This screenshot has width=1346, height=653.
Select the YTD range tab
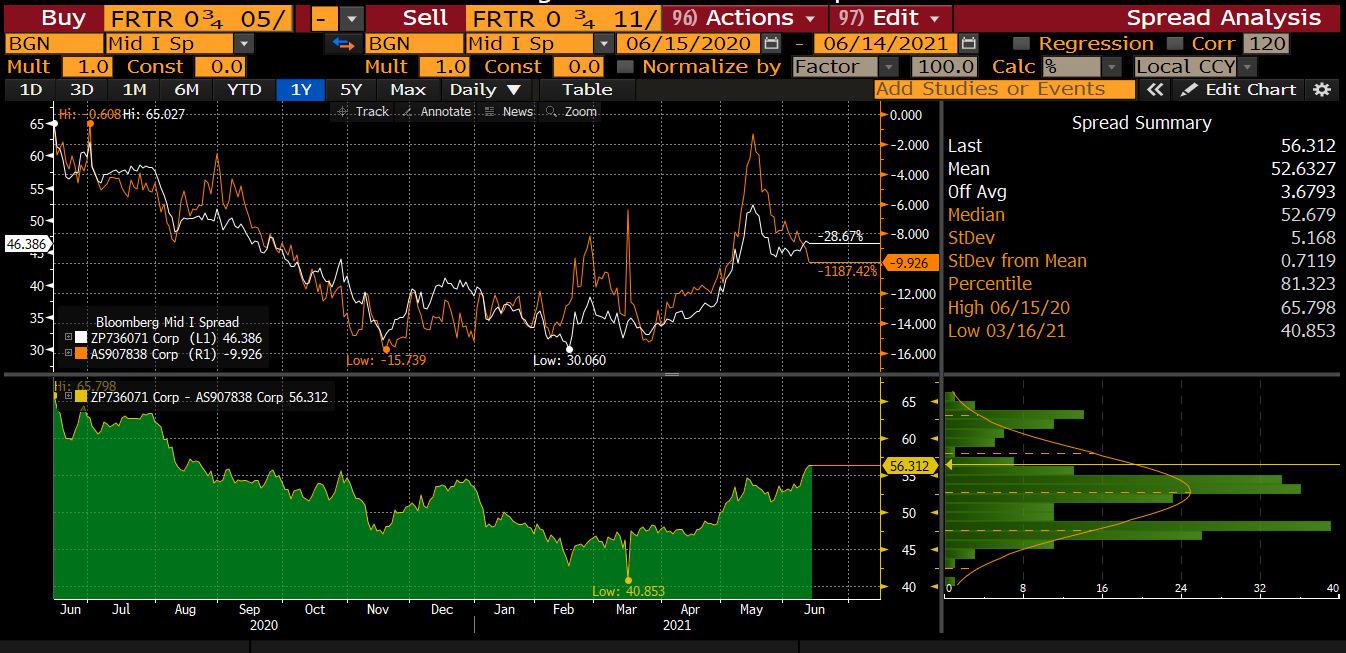pos(244,89)
